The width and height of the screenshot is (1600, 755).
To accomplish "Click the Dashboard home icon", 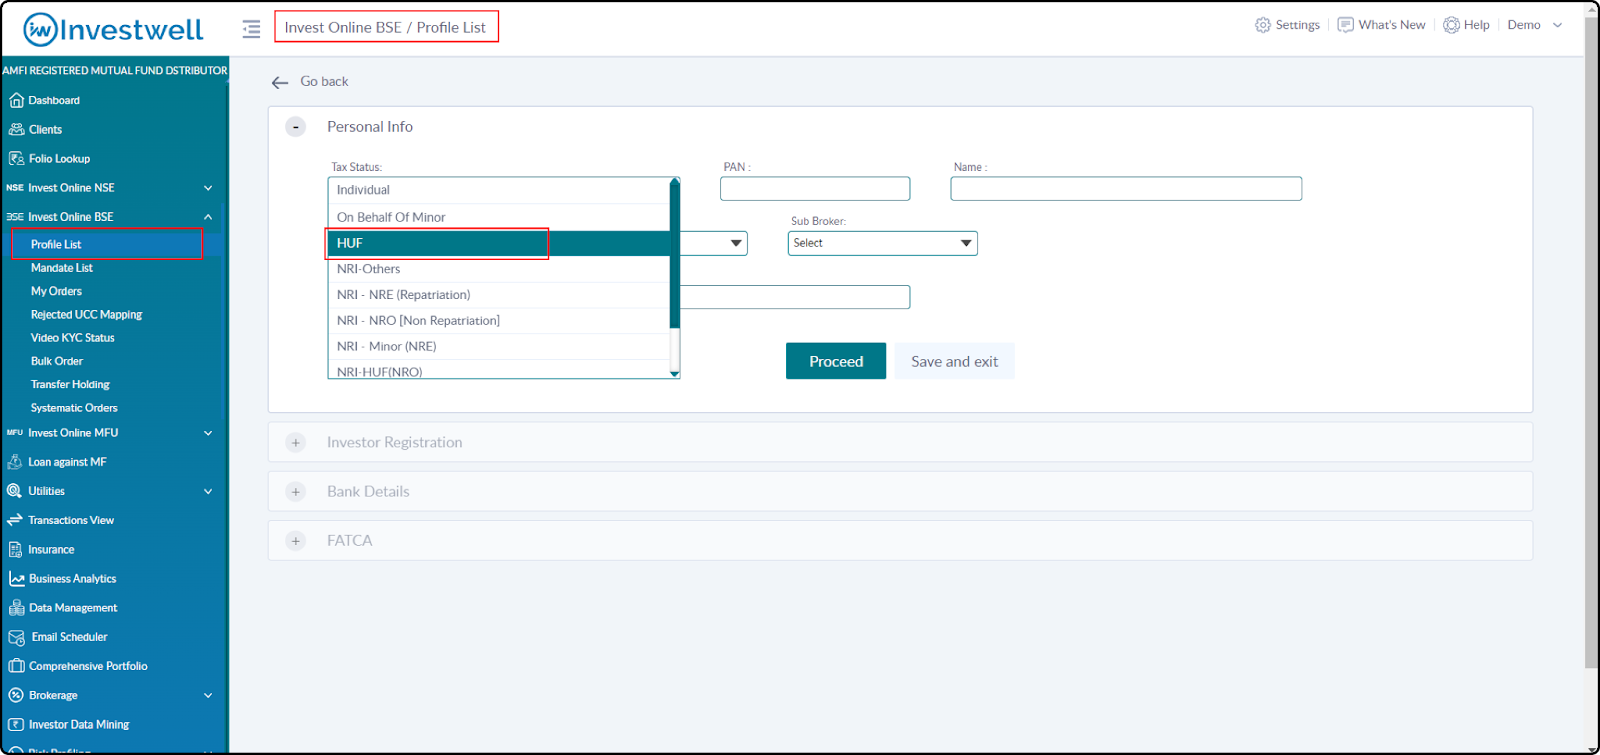I will 16,100.
